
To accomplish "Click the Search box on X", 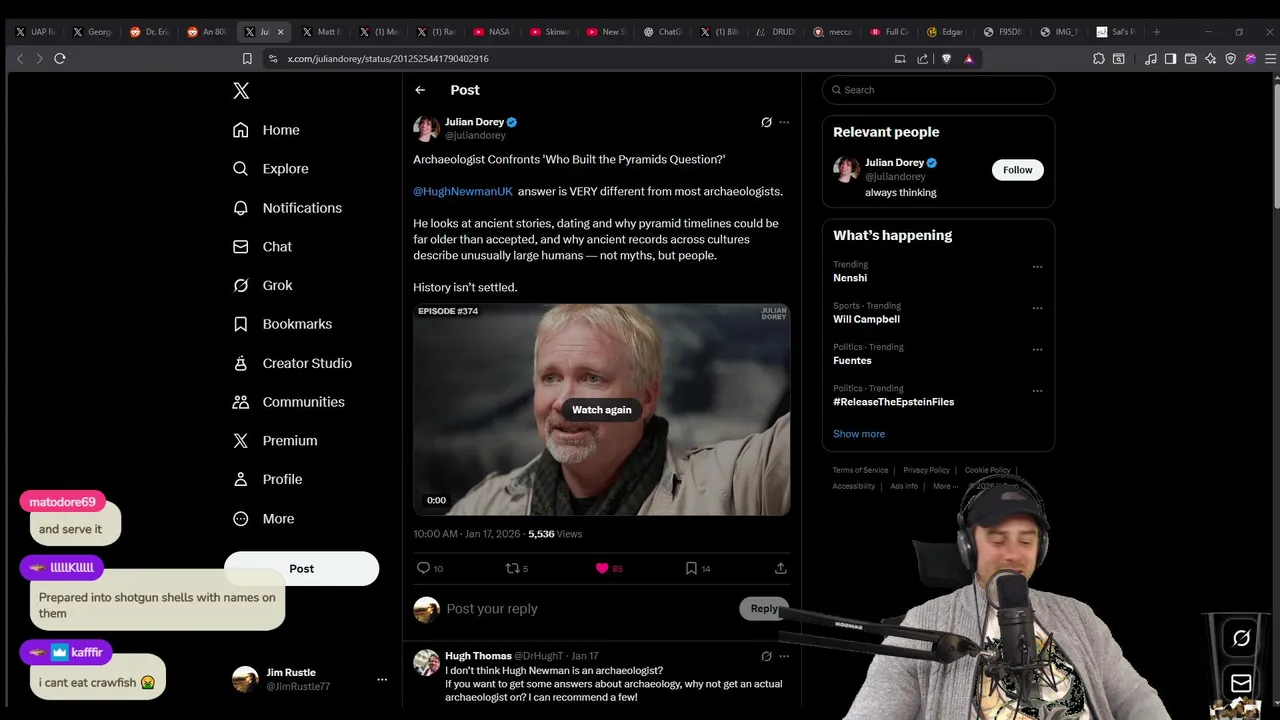I will tap(938, 90).
